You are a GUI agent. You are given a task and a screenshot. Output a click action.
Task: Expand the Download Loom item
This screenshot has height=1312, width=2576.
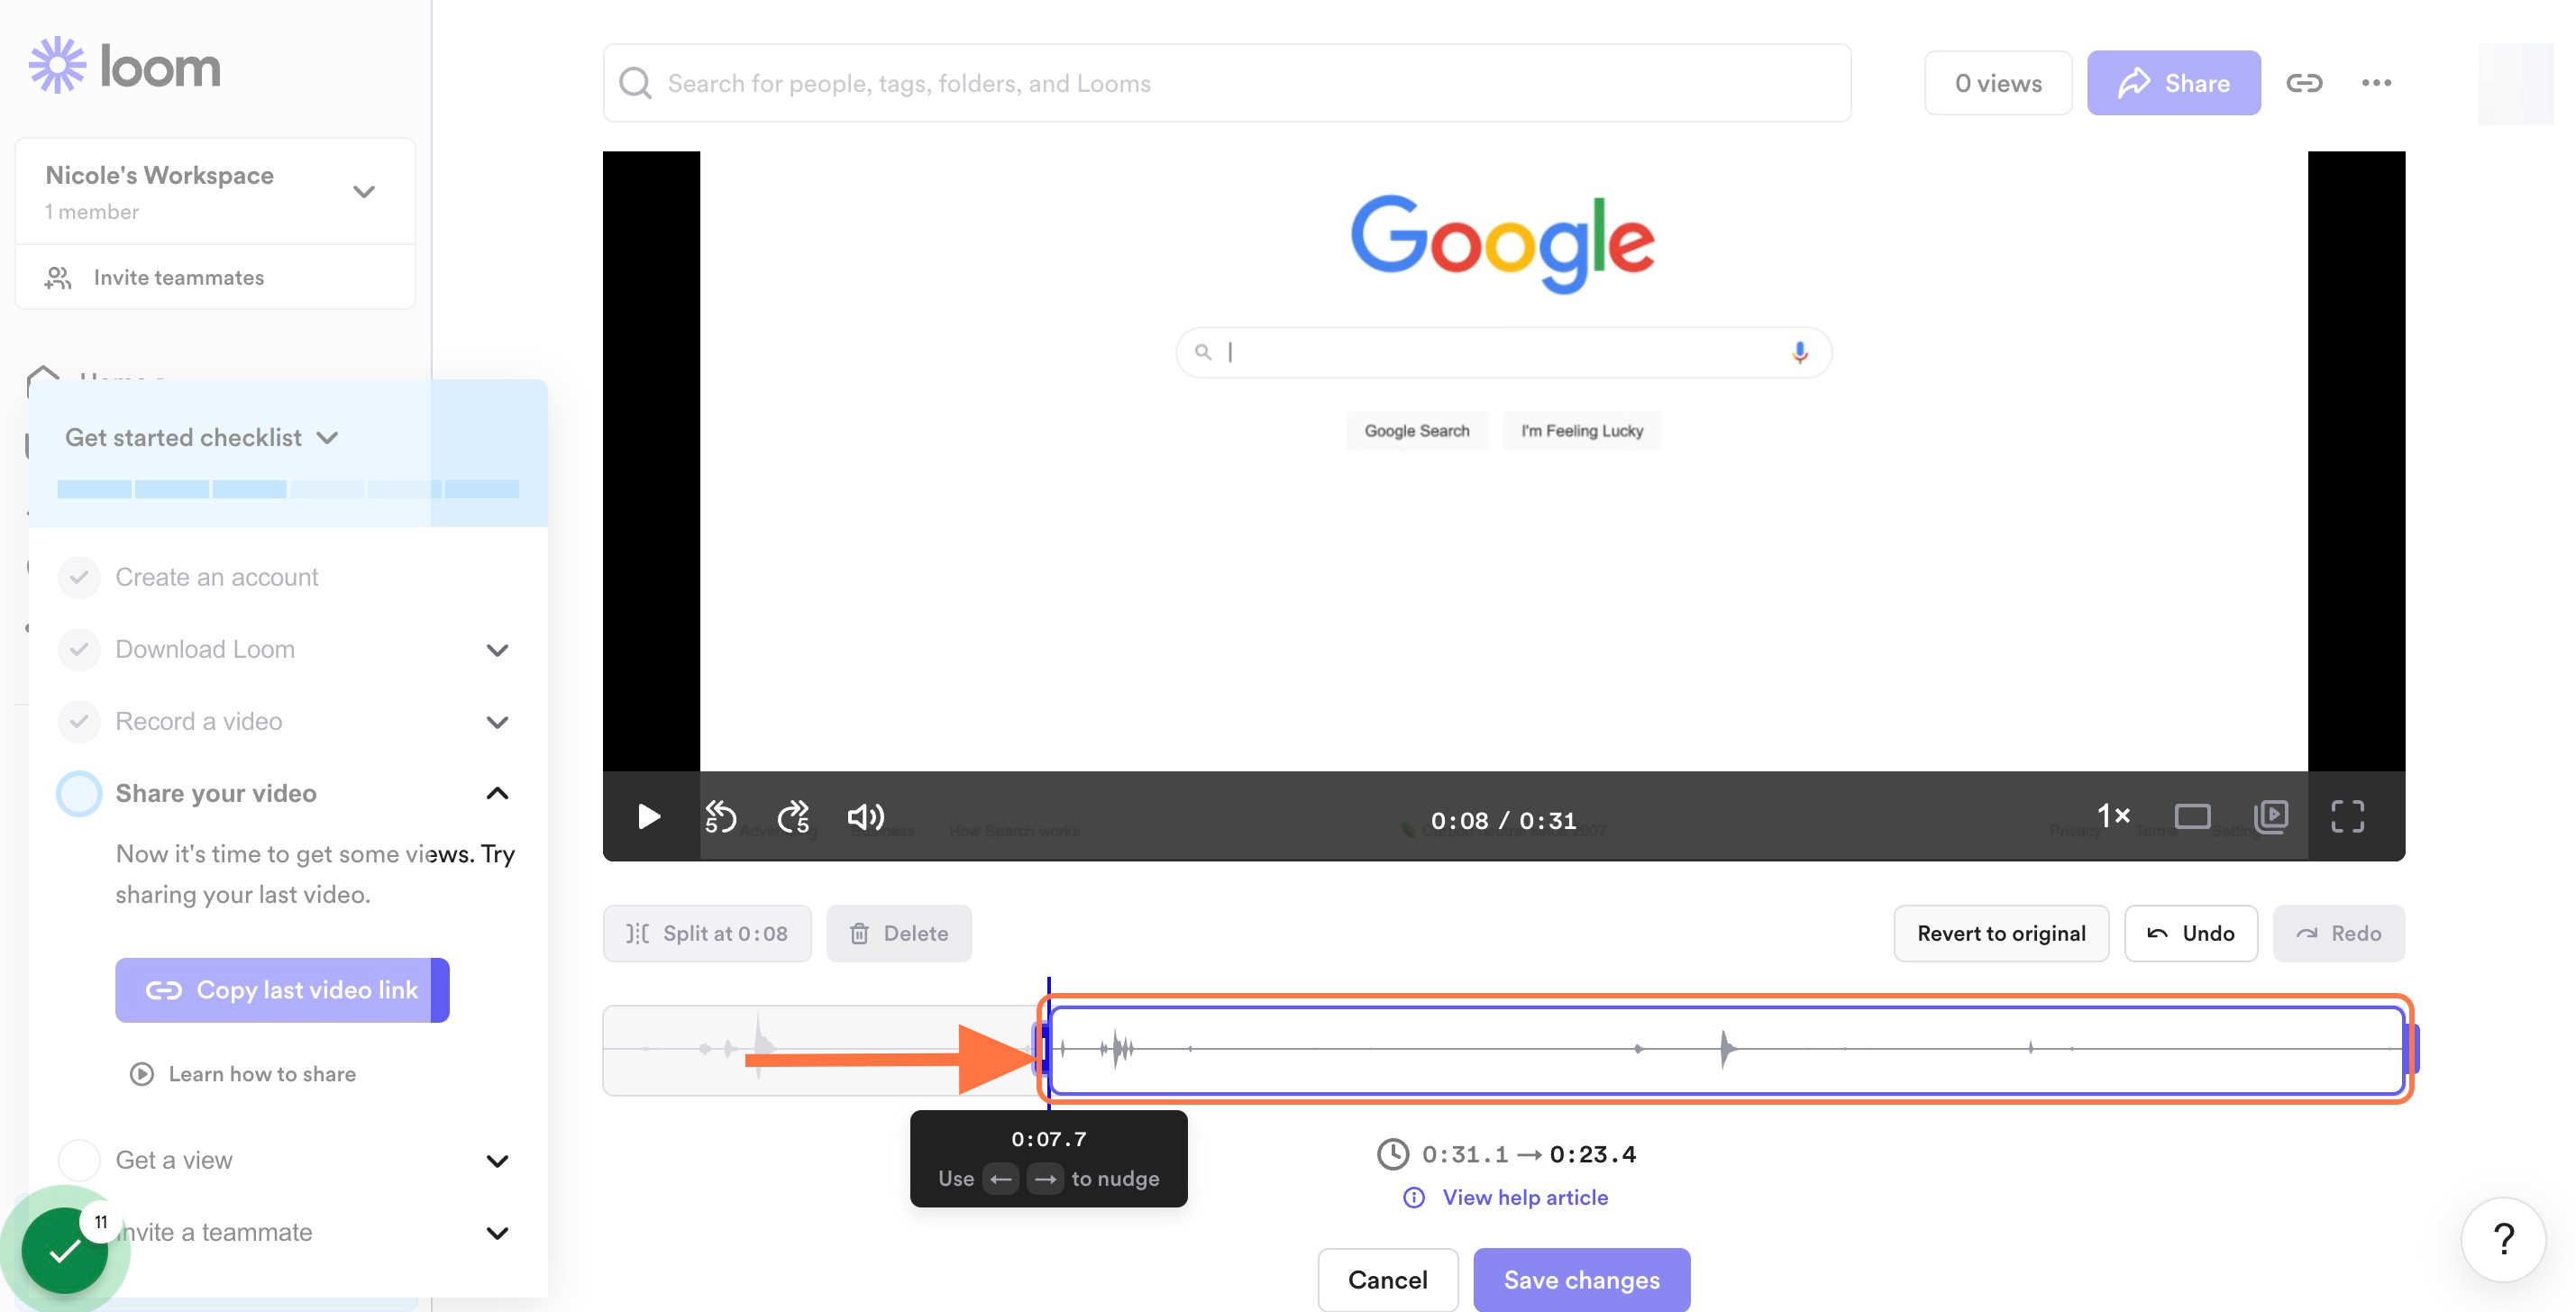pos(497,650)
